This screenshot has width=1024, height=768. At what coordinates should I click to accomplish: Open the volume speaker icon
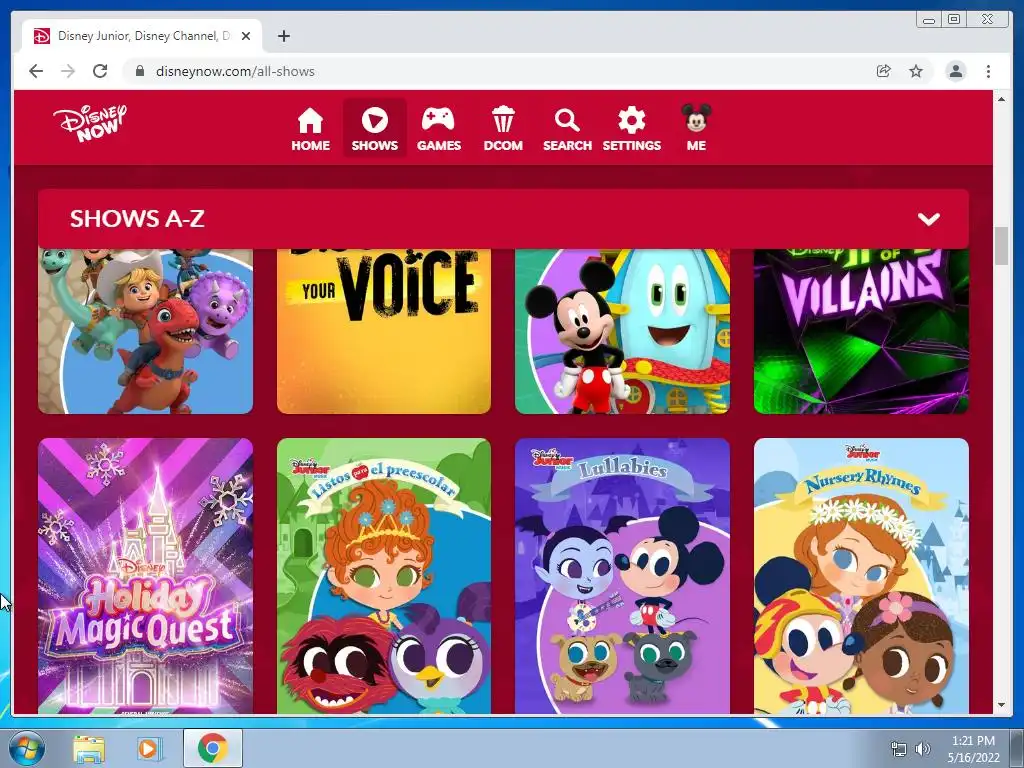[922, 749]
